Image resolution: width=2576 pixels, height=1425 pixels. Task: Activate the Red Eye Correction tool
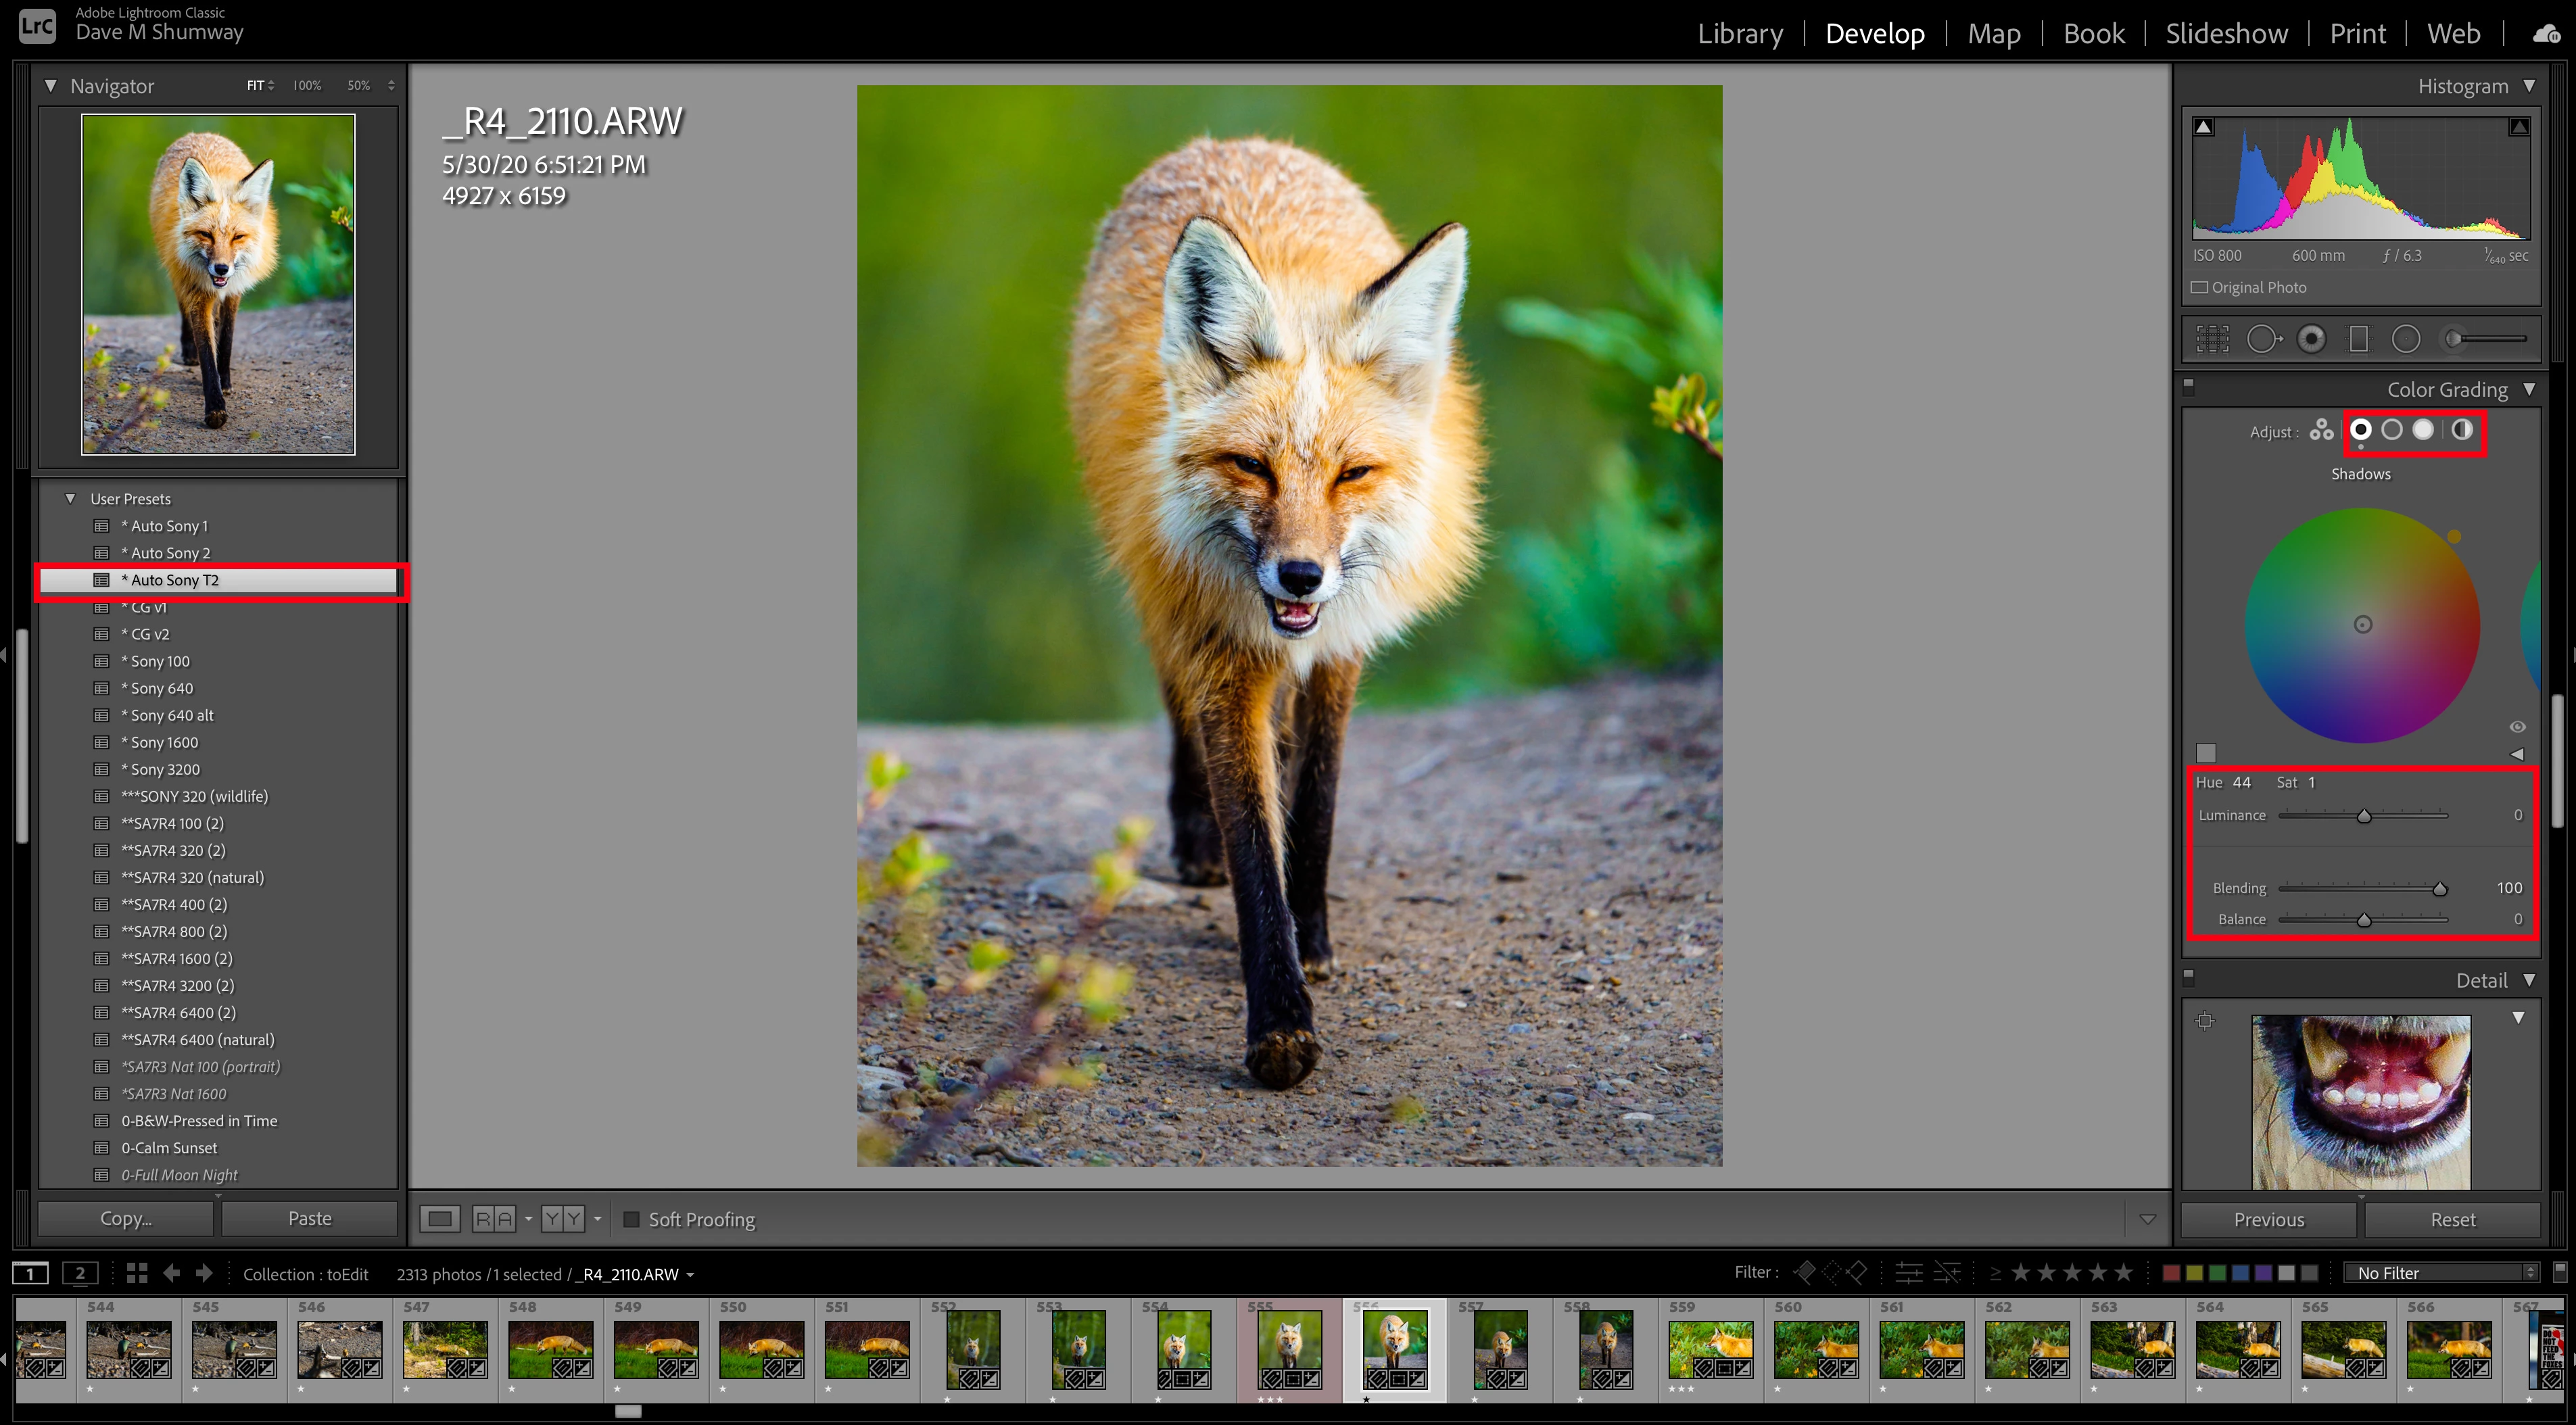tap(2311, 339)
